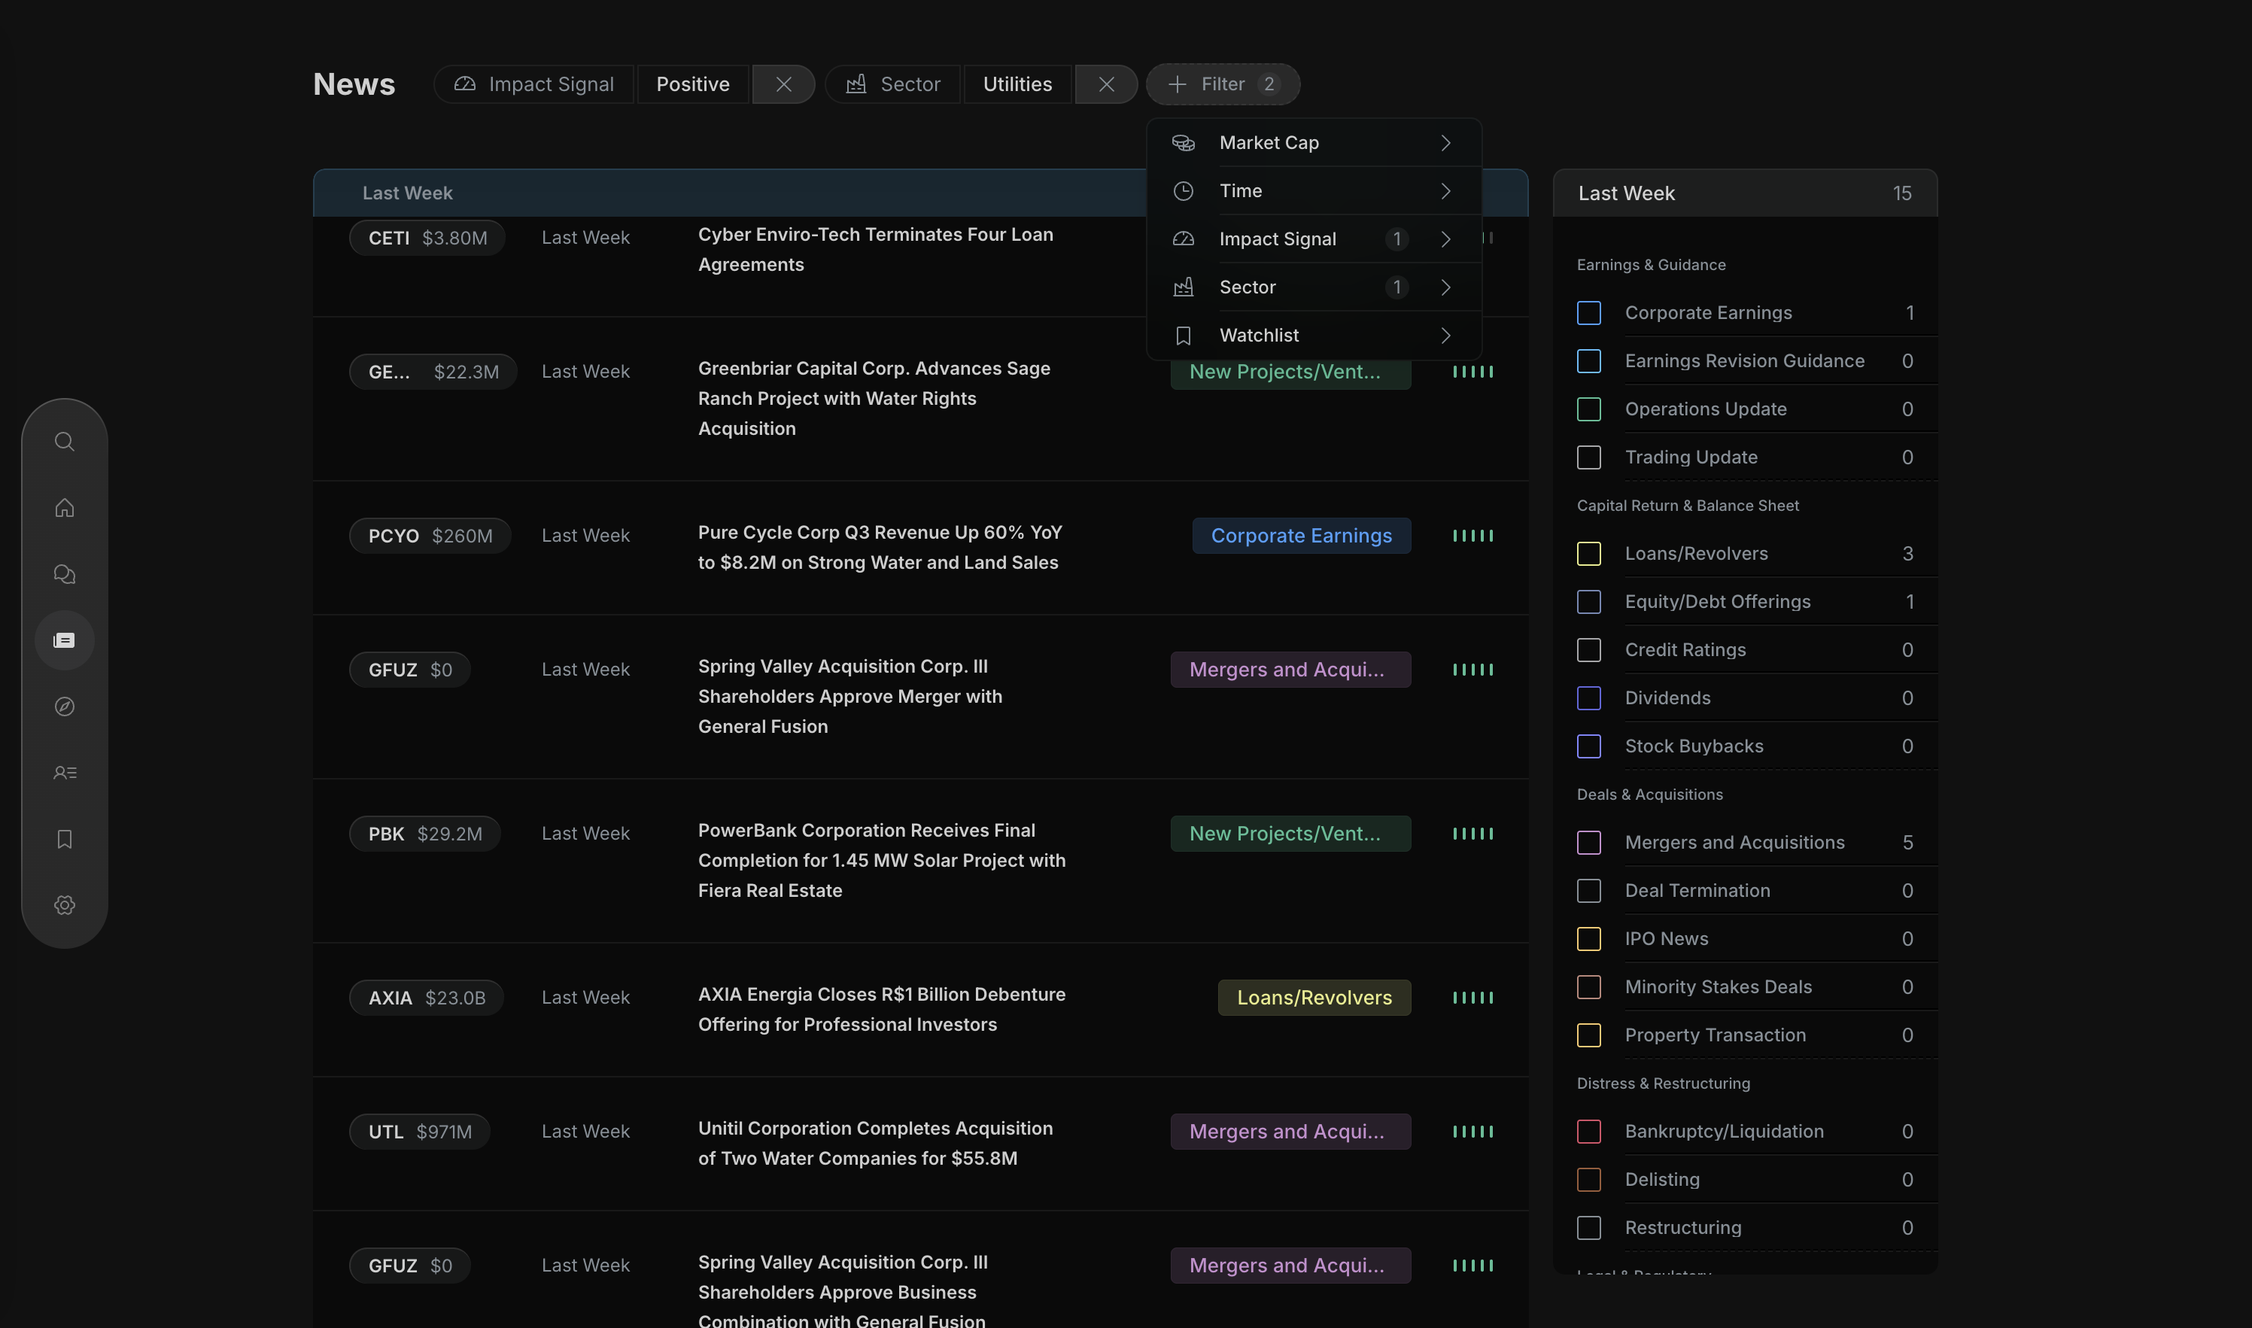
Task: Open the people list icon in sidebar
Action: tap(64, 773)
